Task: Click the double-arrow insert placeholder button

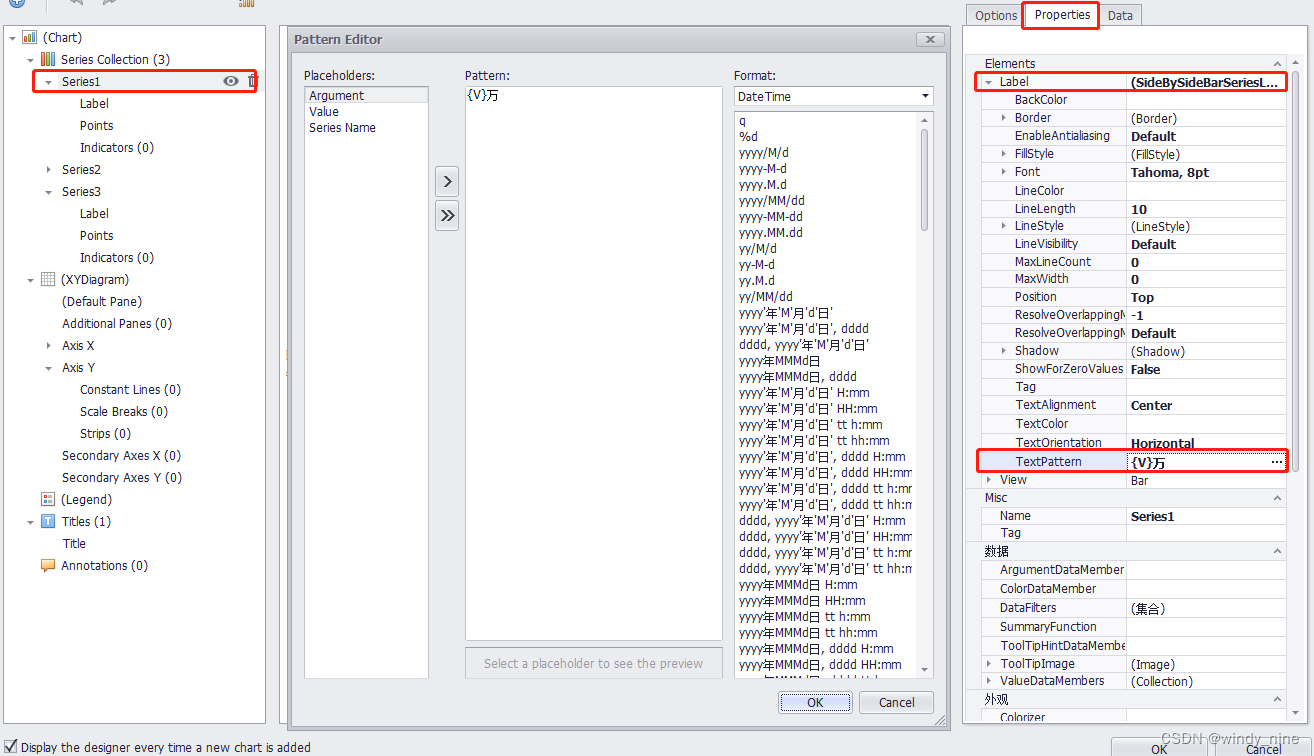Action: (447, 215)
